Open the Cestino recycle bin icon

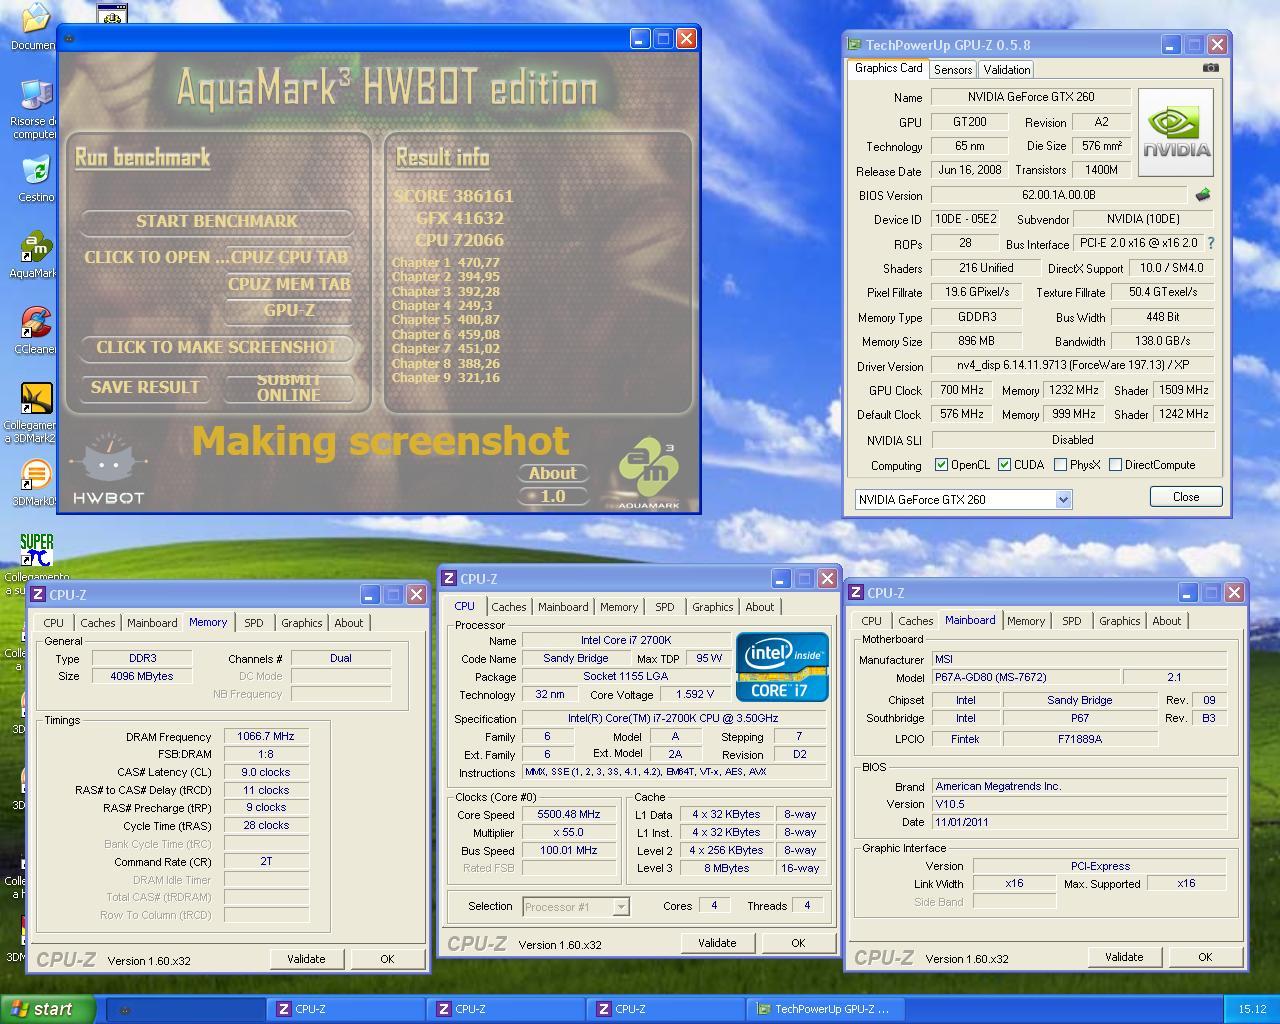click(x=35, y=179)
